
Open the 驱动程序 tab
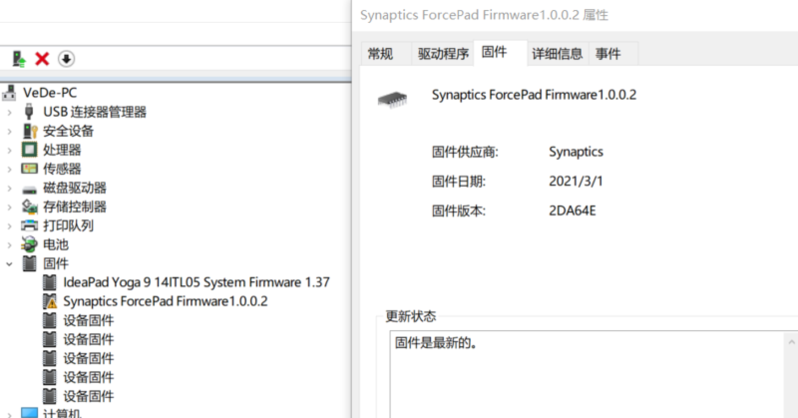coord(443,54)
